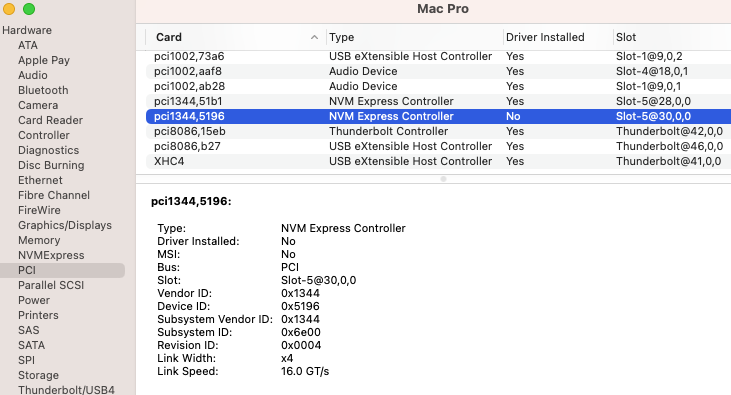Open Card Reader section
The height and width of the screenshot is (395, 731).
tap(50, 120)
